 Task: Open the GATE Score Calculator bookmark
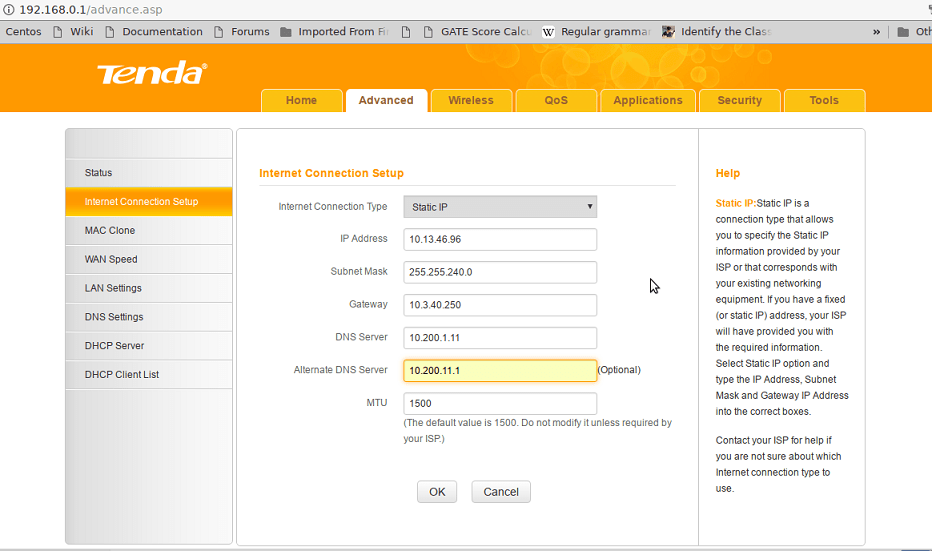click(x=478, y=32)
